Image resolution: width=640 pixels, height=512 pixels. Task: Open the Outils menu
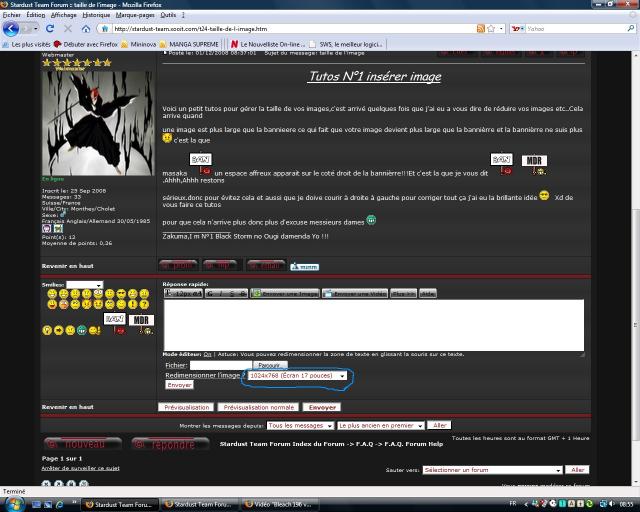(x=168, y=15)
